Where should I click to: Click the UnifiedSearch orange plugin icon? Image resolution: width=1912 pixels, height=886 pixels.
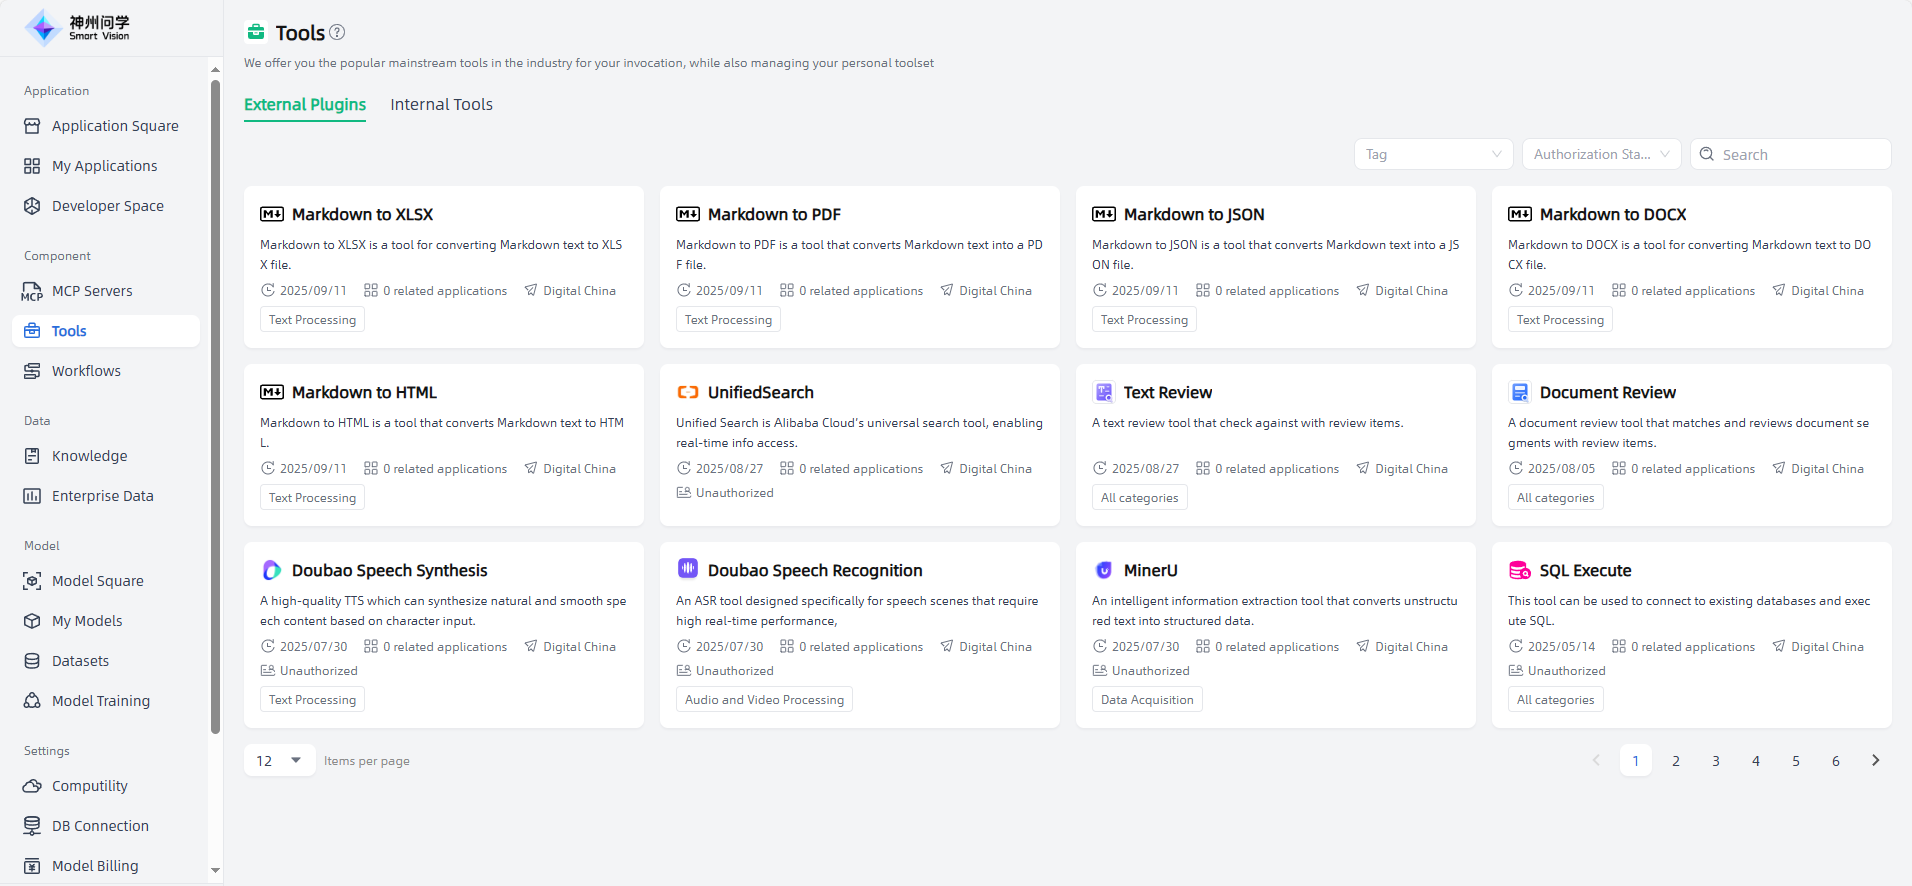point(688,392)
